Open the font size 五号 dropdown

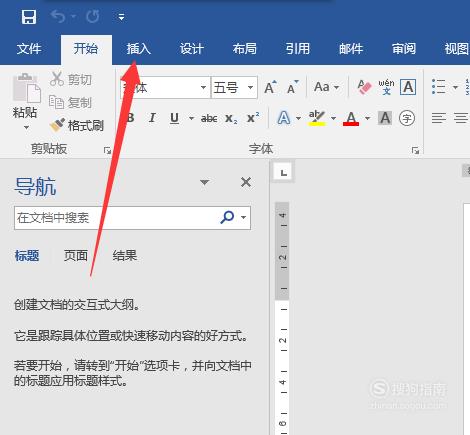click(x=250, y=88)
